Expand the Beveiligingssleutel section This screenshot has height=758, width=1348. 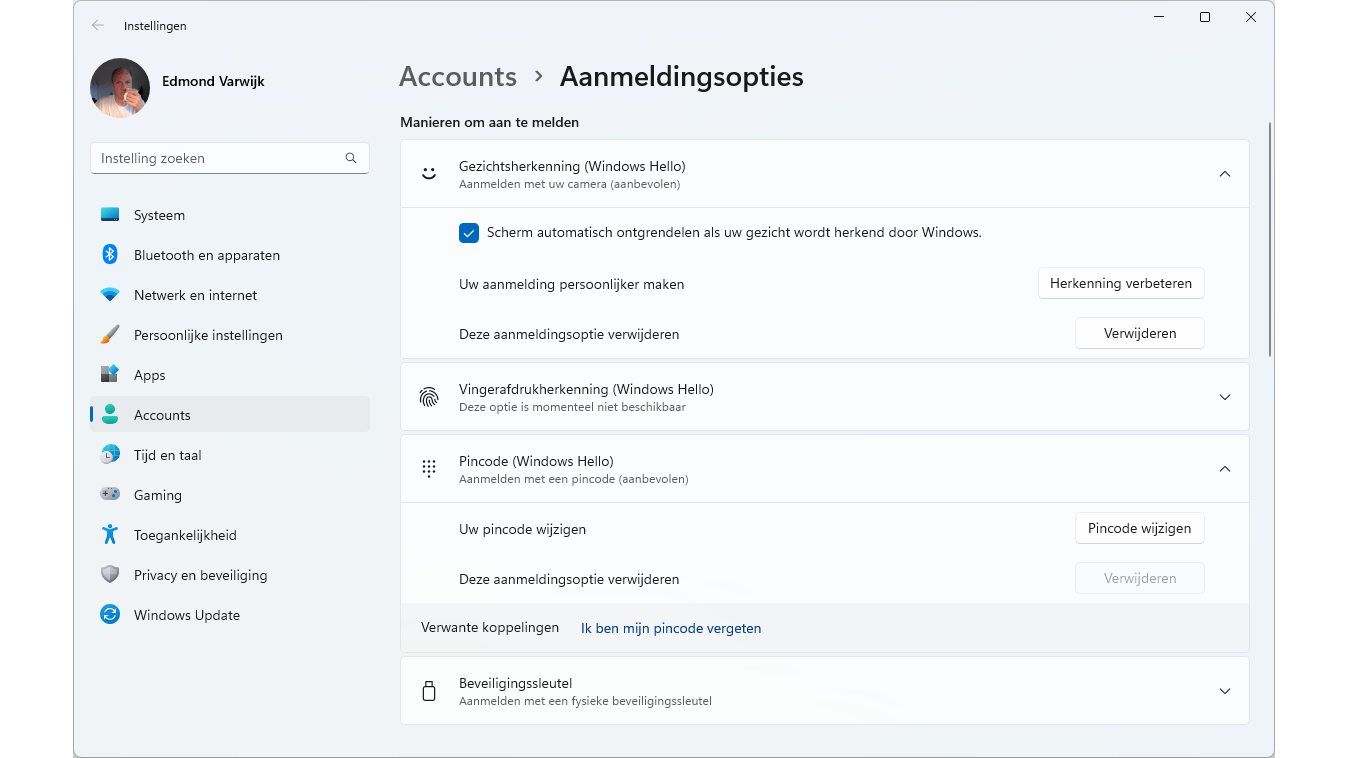click(1225, 691)
